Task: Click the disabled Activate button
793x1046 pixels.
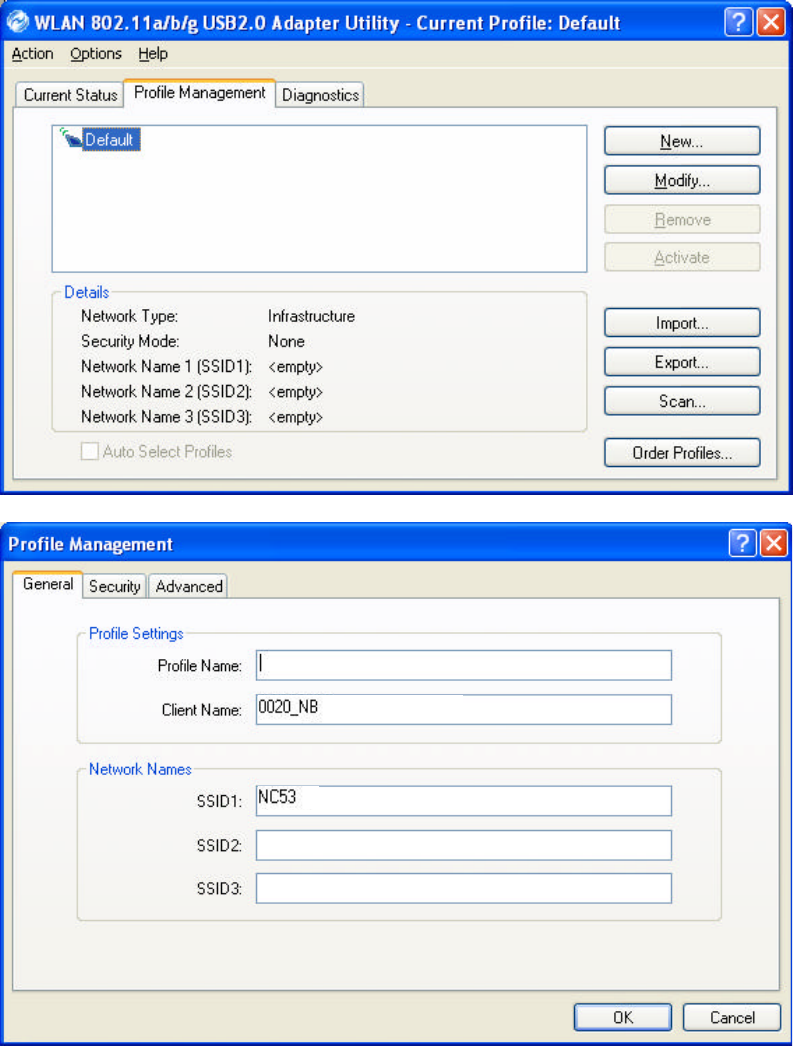Action: pos(682,257)
